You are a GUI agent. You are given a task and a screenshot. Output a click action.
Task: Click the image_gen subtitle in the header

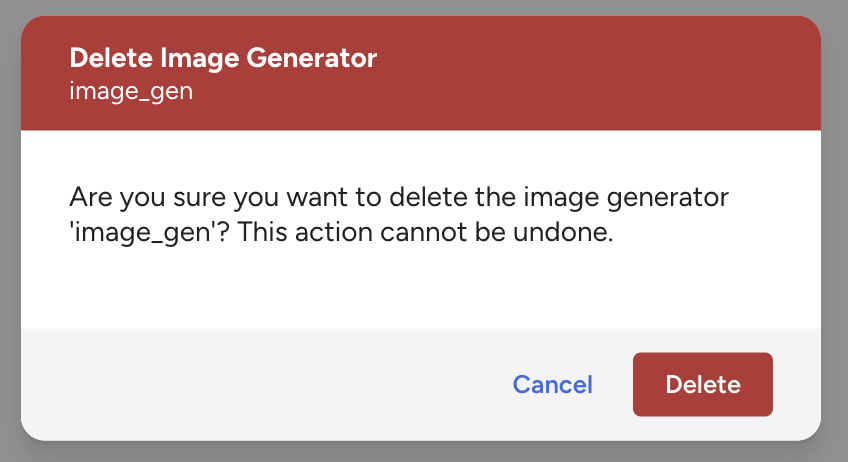coord(131,92)
